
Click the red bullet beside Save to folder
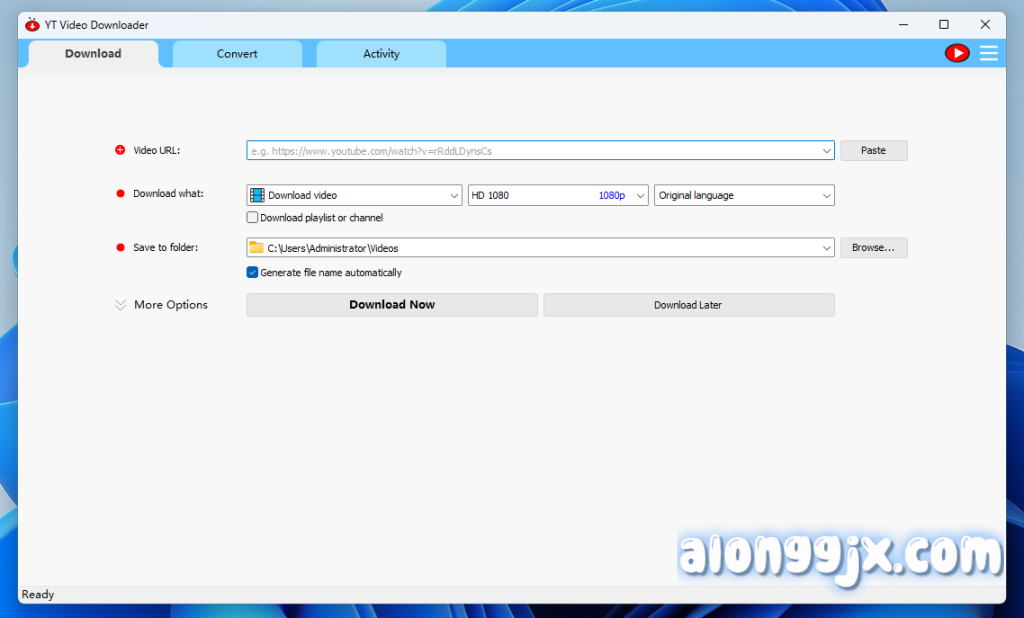pos(120,247)
